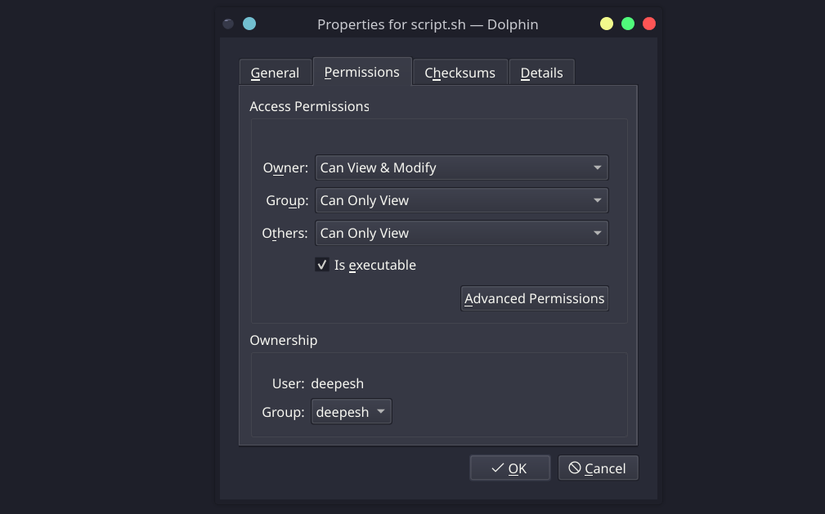Minimize window with the yellow button
This screenshot has width=825, height=514.
tap(606, 24)
